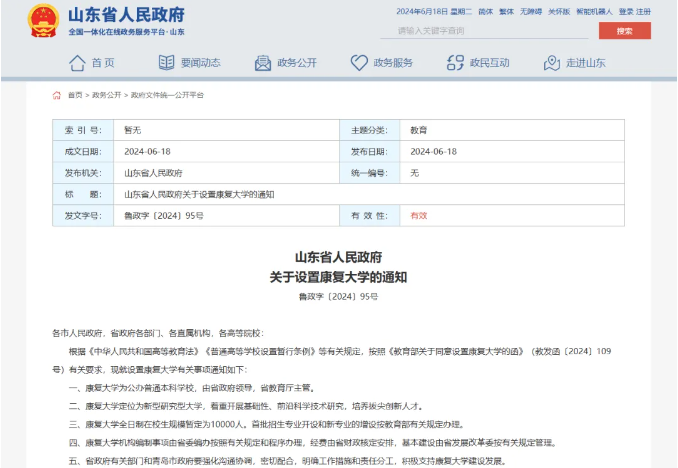Click the 发布日期 value 2024-06-18
The height and width of the screenshot is (468, 678).
(x=433, y=152)
